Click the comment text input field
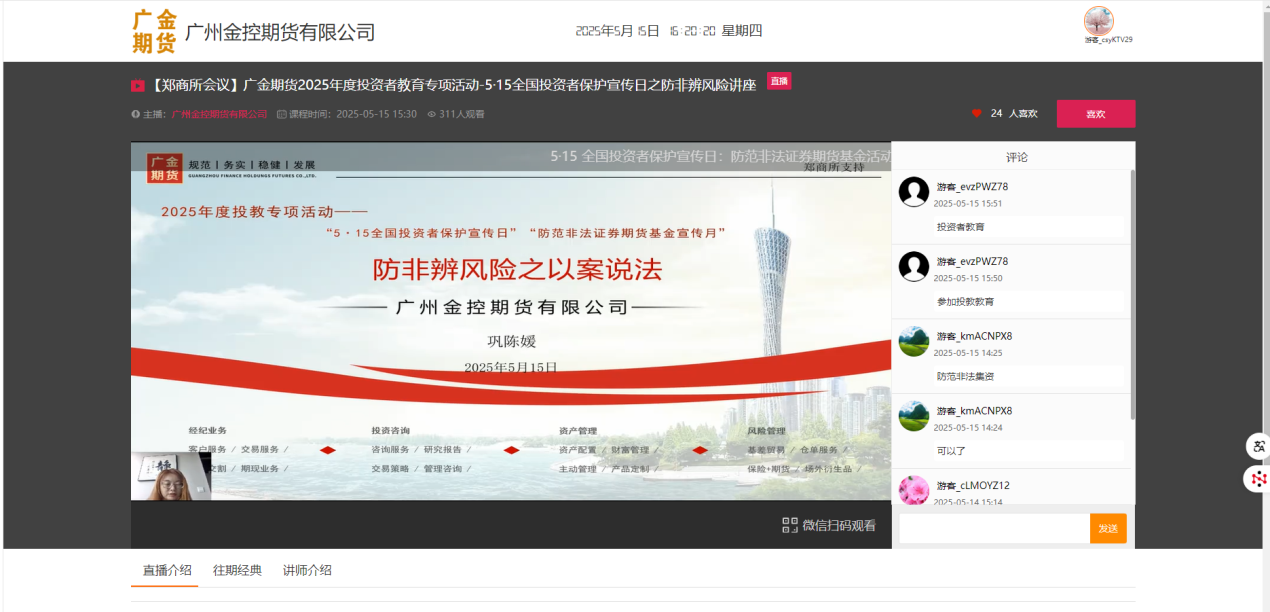 click(x=993, y=528)
